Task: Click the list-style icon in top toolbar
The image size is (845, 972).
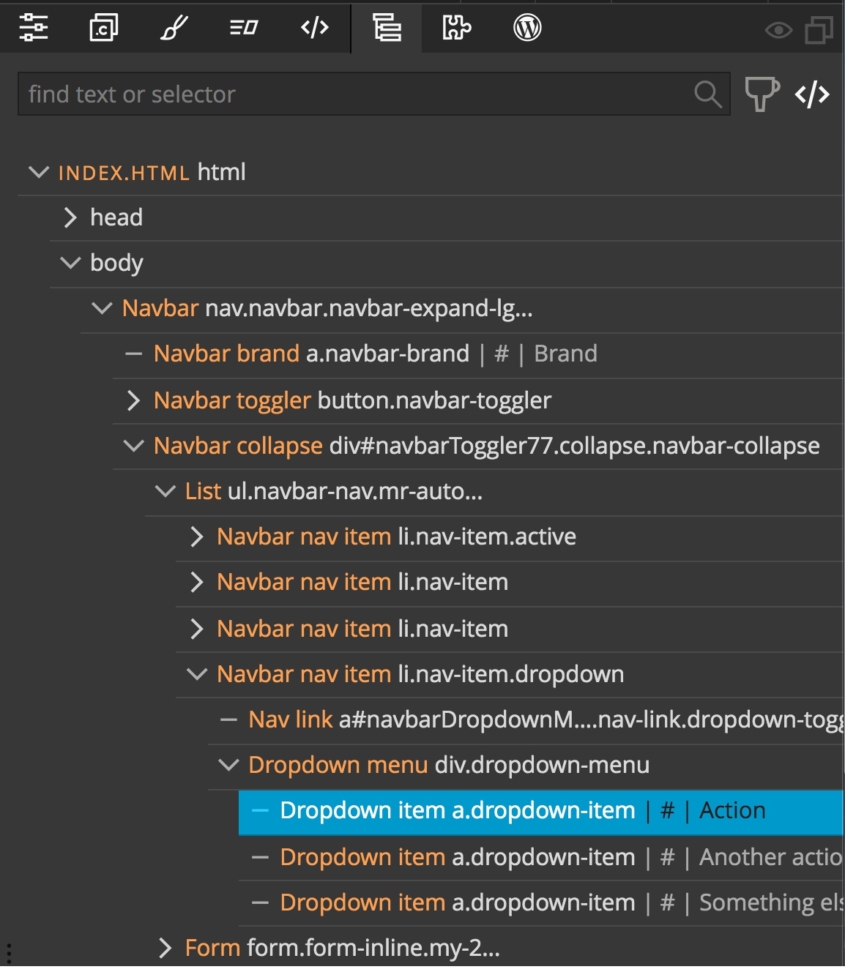Action: tap(241, 28)
